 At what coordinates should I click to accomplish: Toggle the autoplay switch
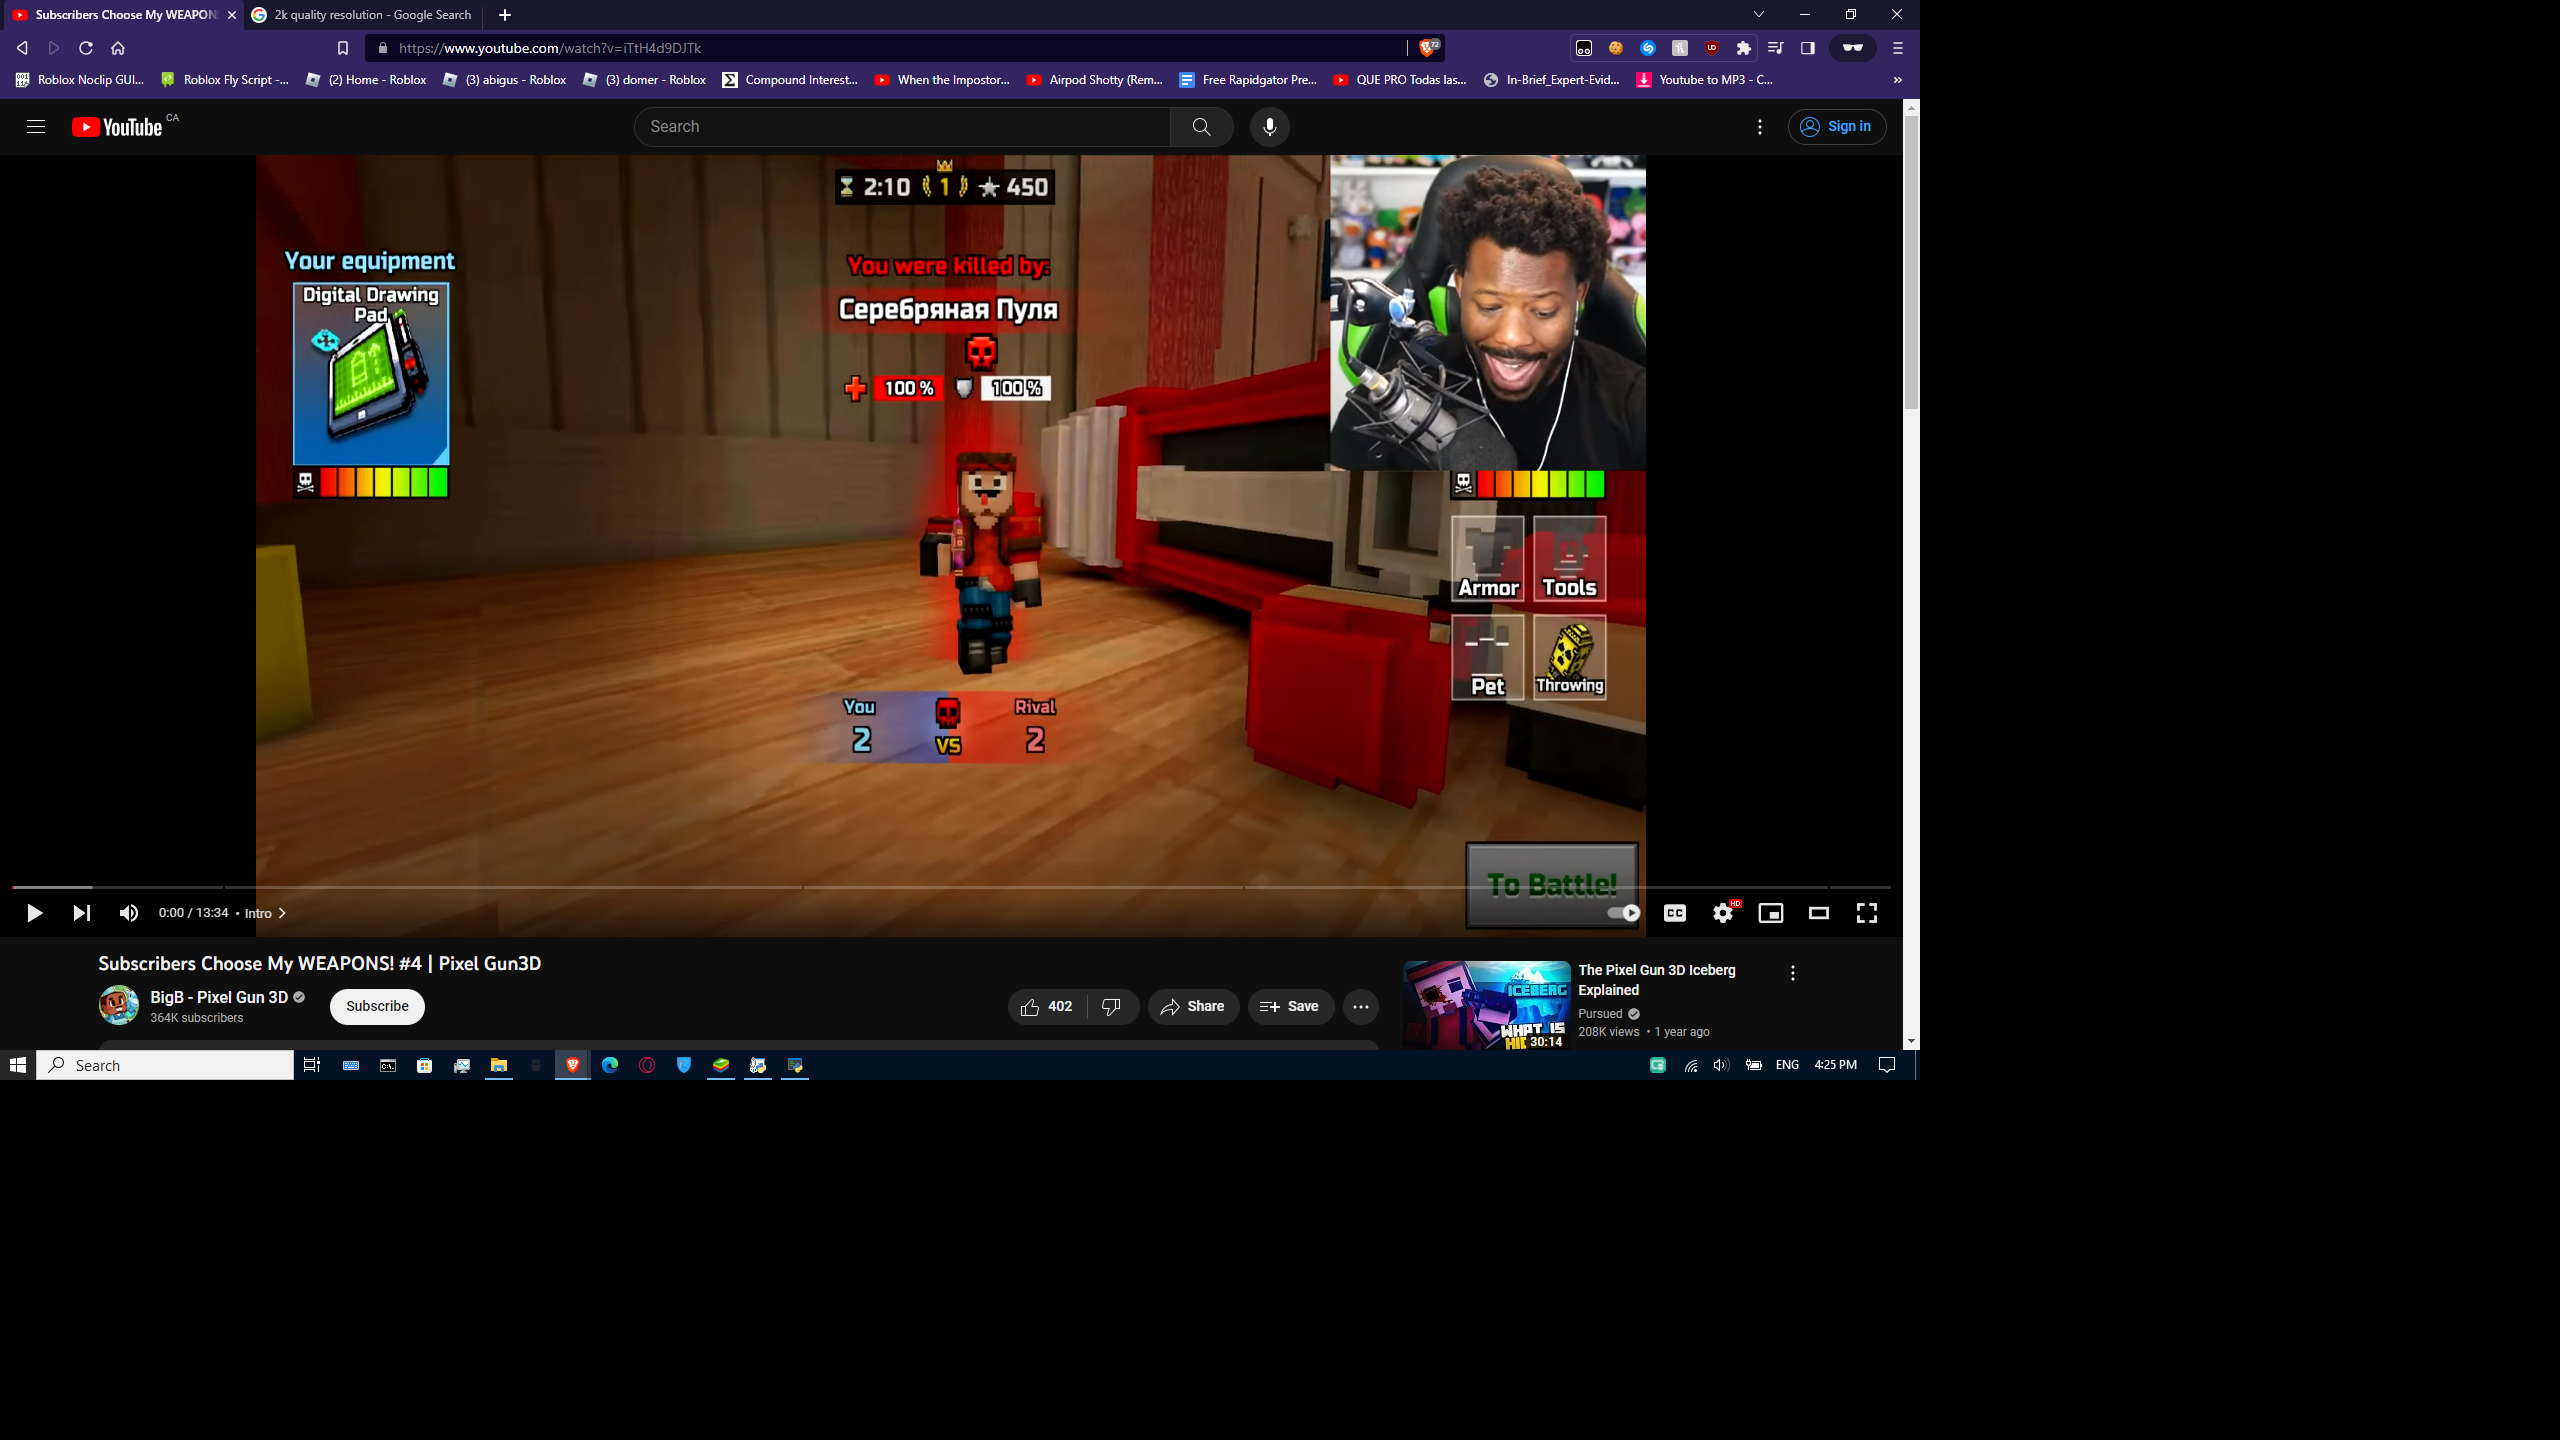click(1623, 913)
